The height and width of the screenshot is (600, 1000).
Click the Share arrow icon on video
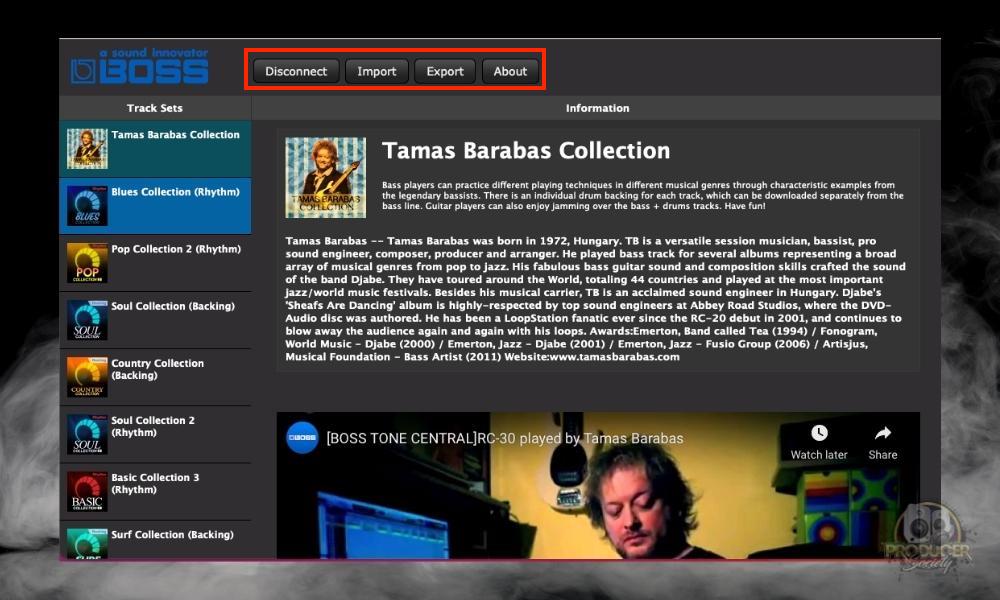(x=883, y=434)
